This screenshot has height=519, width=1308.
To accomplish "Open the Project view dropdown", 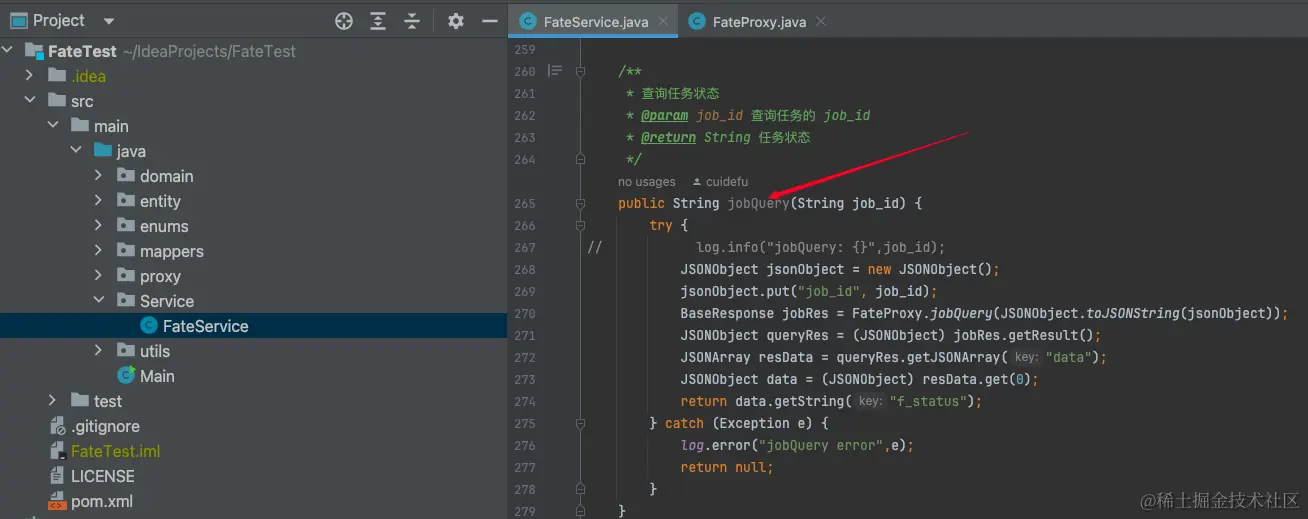I will point(109,21).
